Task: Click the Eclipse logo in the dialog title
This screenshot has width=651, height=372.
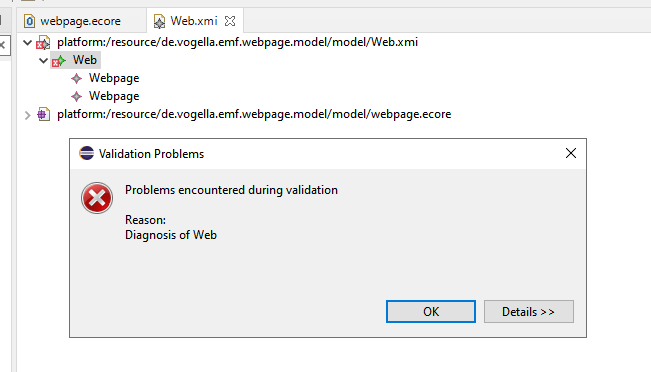Action: tap(86, 153)
